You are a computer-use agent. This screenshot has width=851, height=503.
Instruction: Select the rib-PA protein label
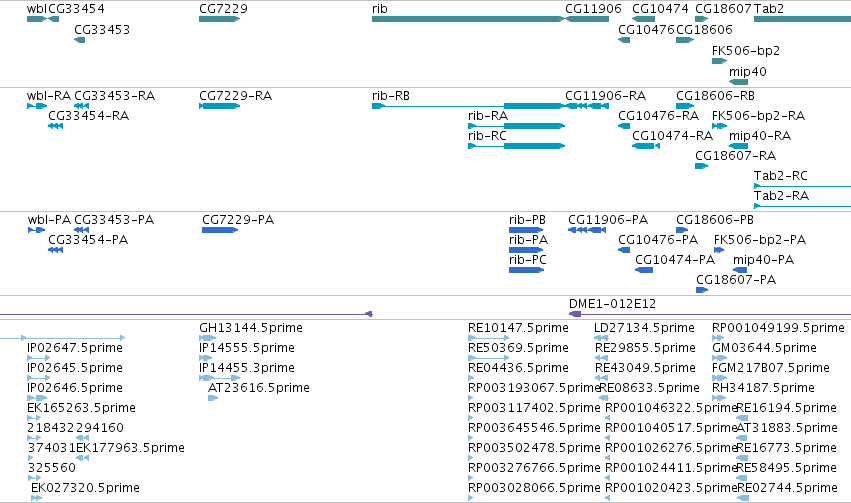pos(528,240)
